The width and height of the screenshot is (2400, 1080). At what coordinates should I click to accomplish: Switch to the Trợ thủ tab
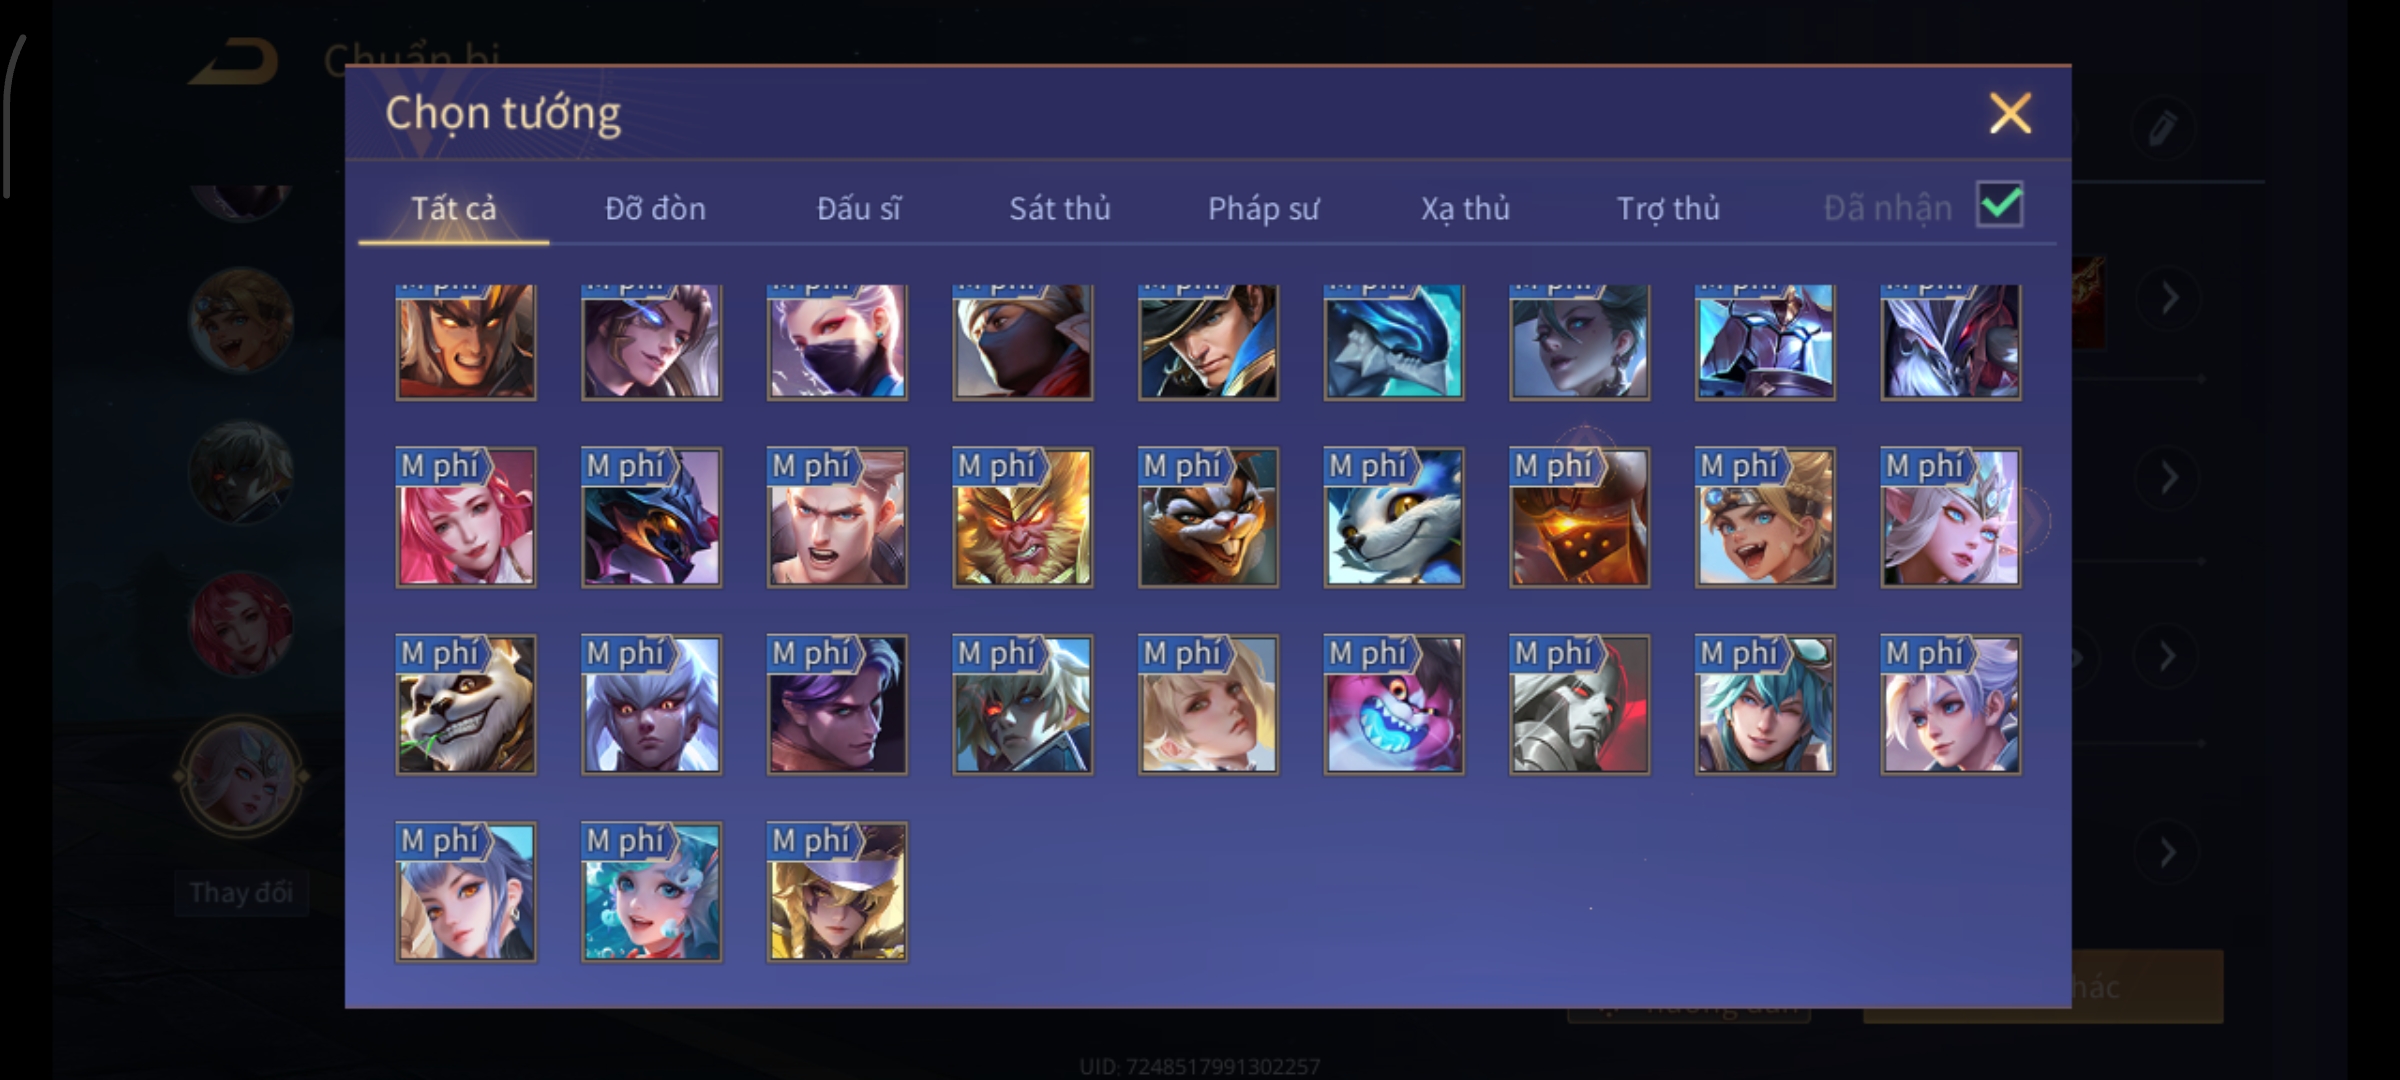pyautogui.click(x=1668, y=208)
